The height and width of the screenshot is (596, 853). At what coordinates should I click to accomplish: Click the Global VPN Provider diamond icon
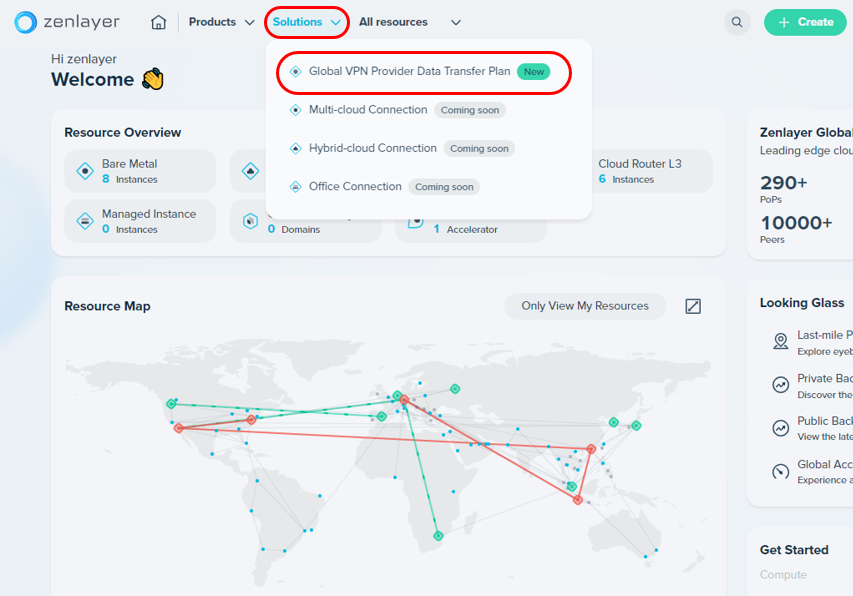(295, 72)
